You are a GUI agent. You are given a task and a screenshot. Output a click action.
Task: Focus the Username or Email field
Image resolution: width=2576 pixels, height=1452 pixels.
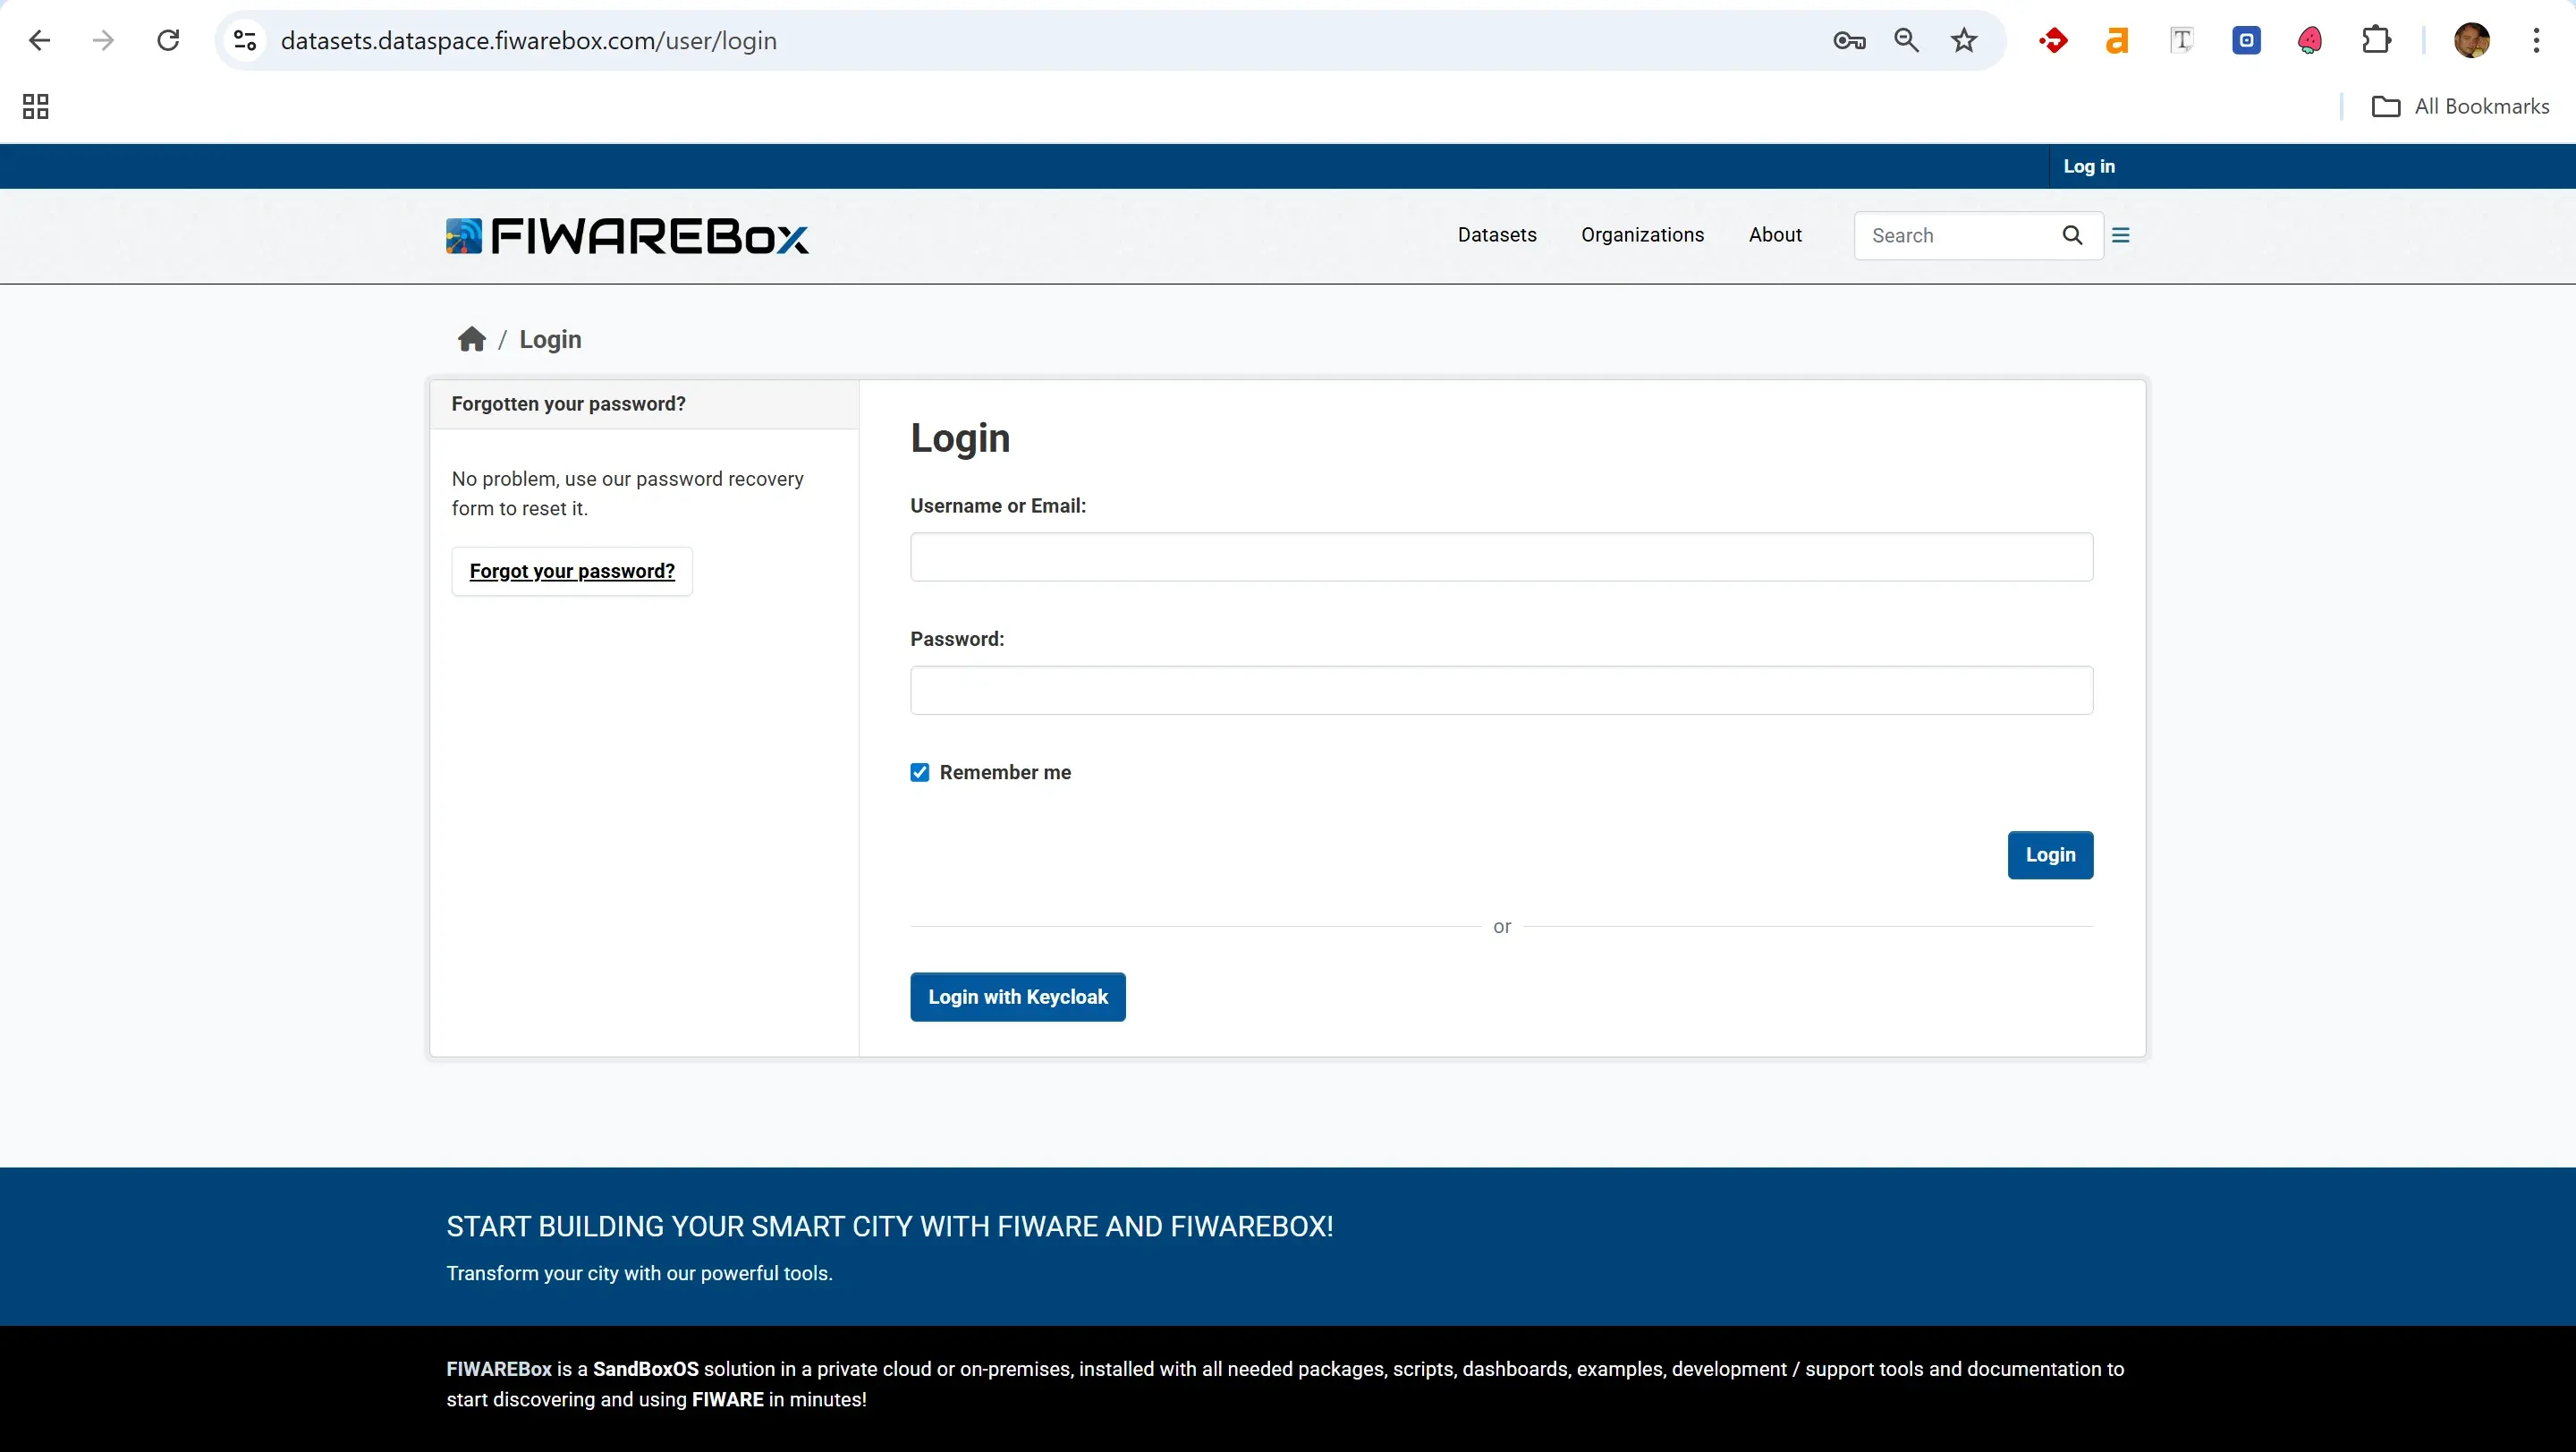click(x=1500, y=557)
